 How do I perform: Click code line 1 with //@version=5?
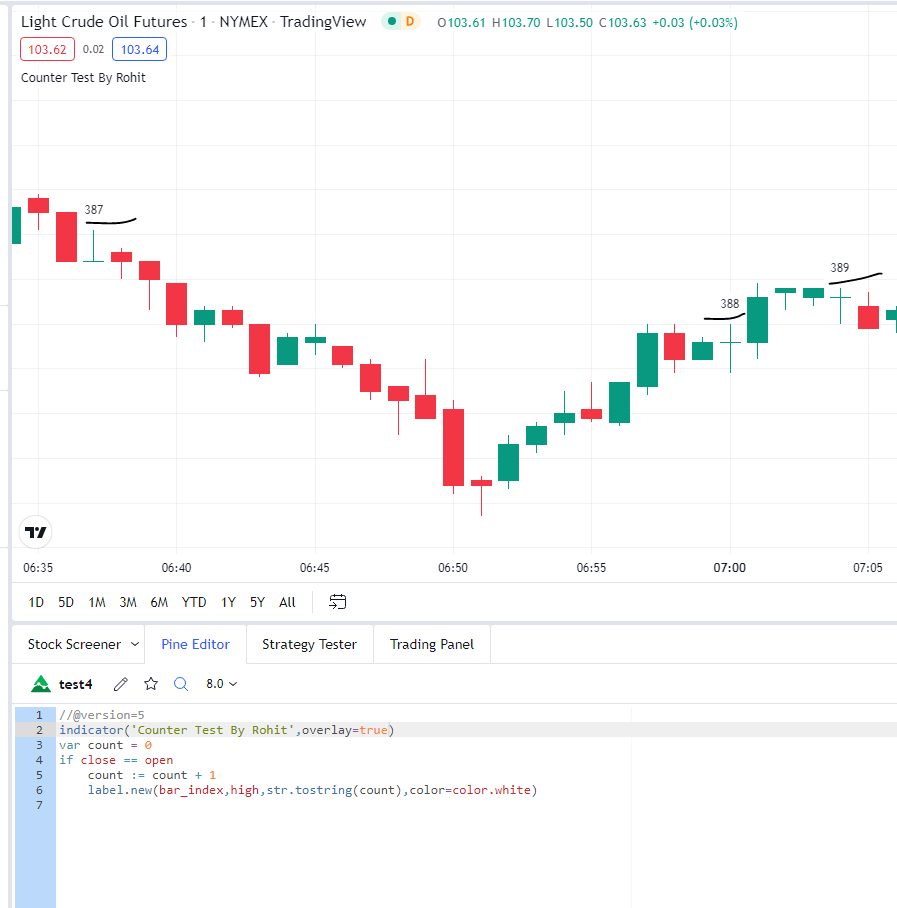point(102,715)
